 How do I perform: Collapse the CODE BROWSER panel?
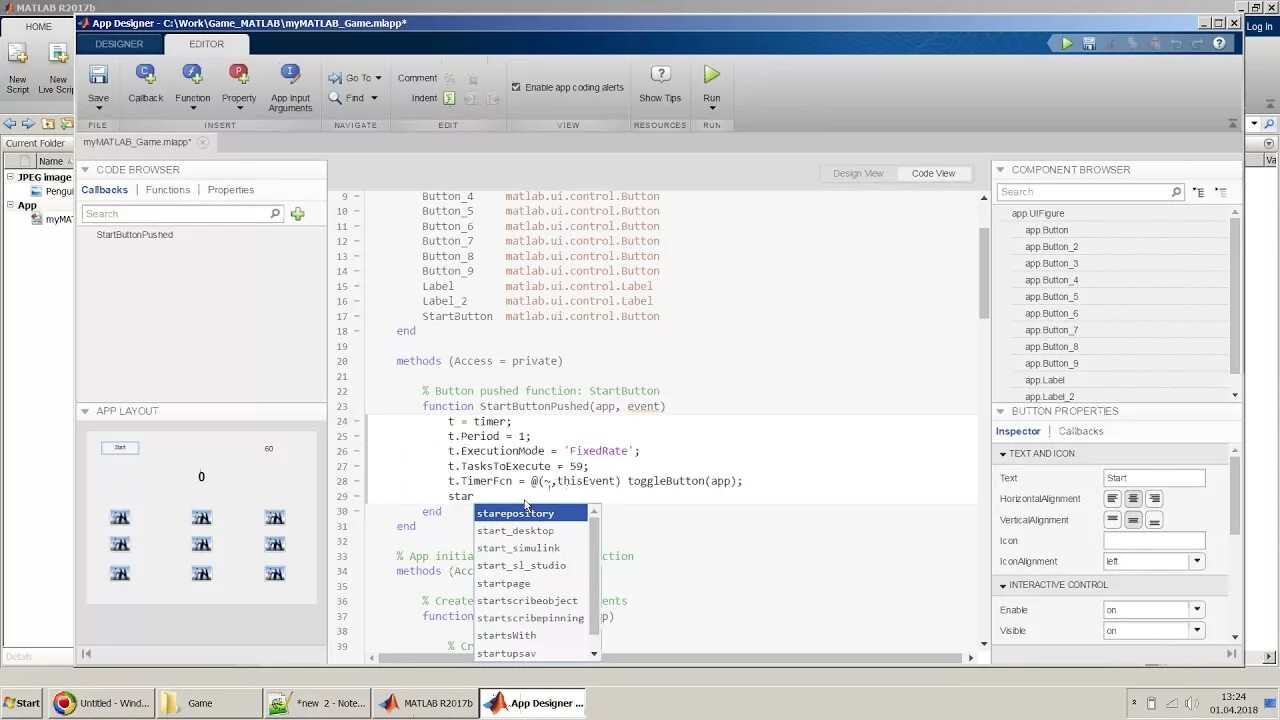click(x=86, y=170)
